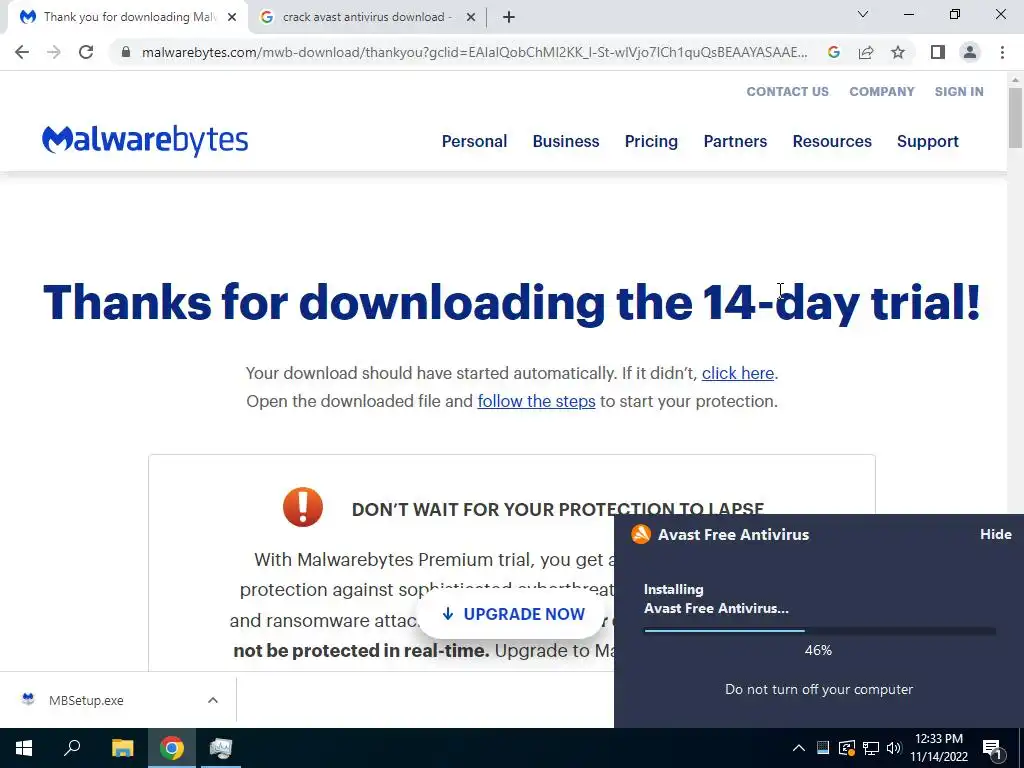Screen dimensions: 1024x768
Task: Open the Pricing menu item
Action: pos(651,141)
